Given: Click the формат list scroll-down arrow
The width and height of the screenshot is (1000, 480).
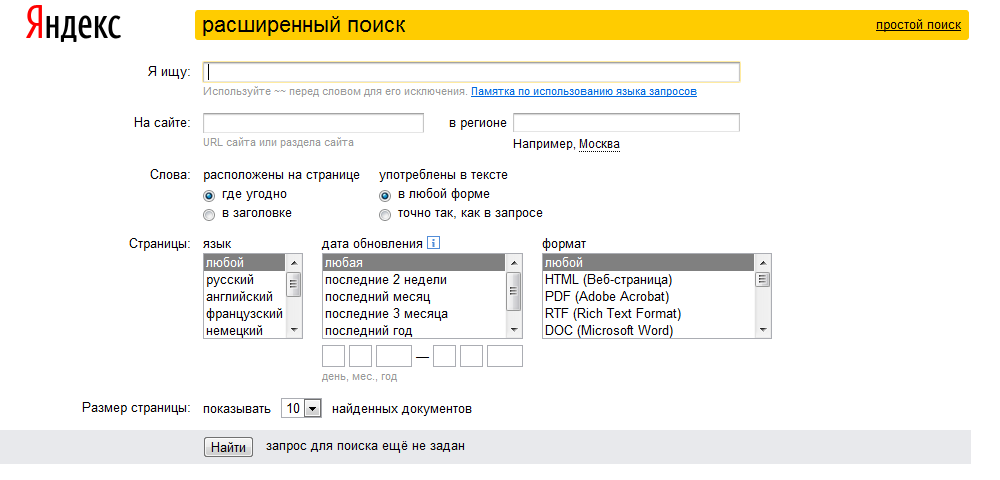Looking at the screenshot, I should coord(762,330).
